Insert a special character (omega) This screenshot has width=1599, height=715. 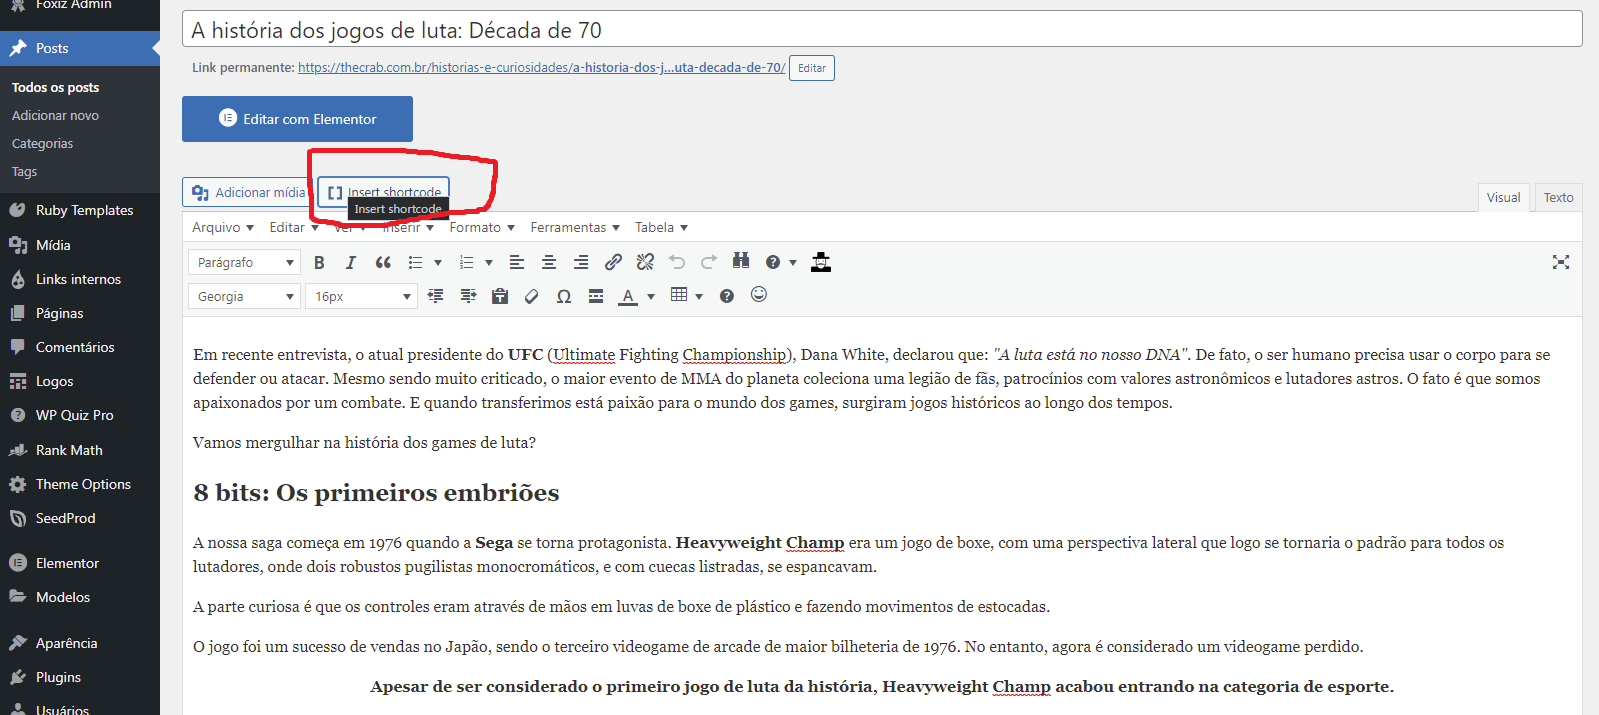point(564,296)
